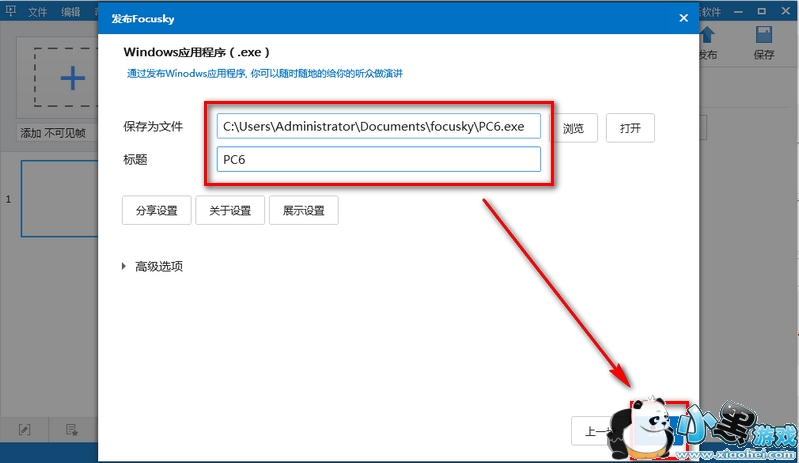Click the 浏览 browse button
Image resolution: width=799 pixels, height=463 pixels.
574,128
